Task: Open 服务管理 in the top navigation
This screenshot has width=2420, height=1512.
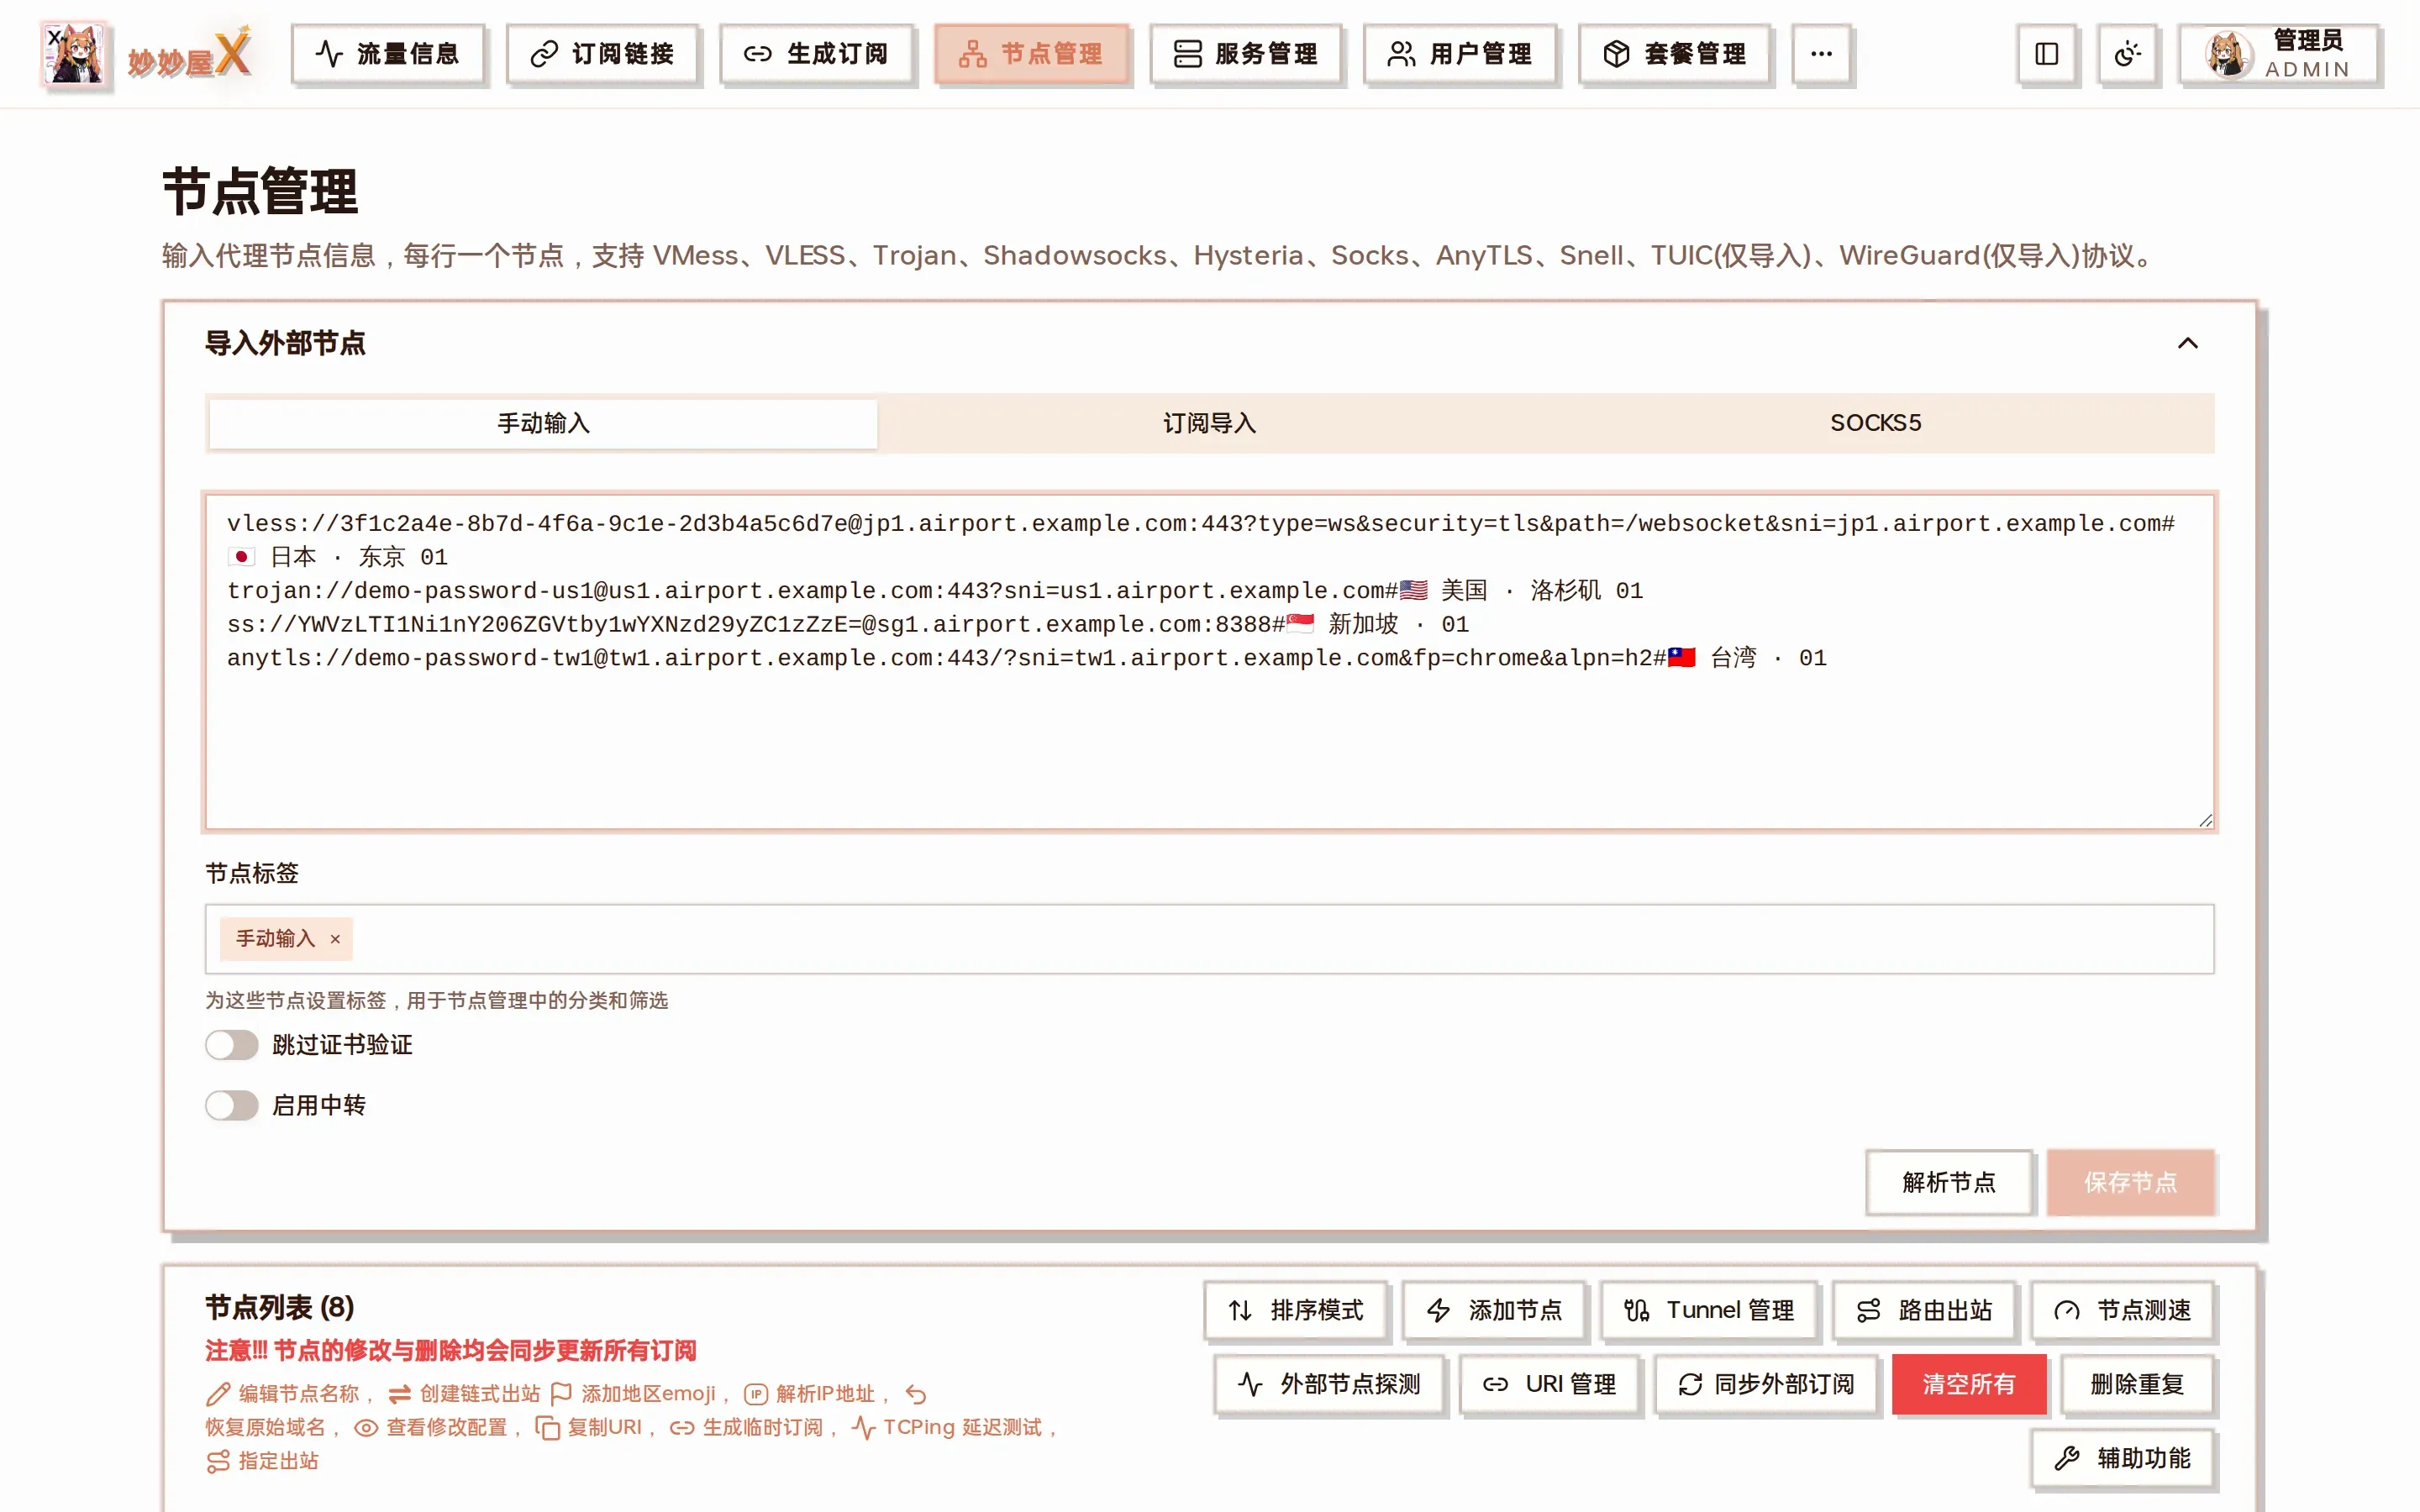Action: pos(1245,54)
